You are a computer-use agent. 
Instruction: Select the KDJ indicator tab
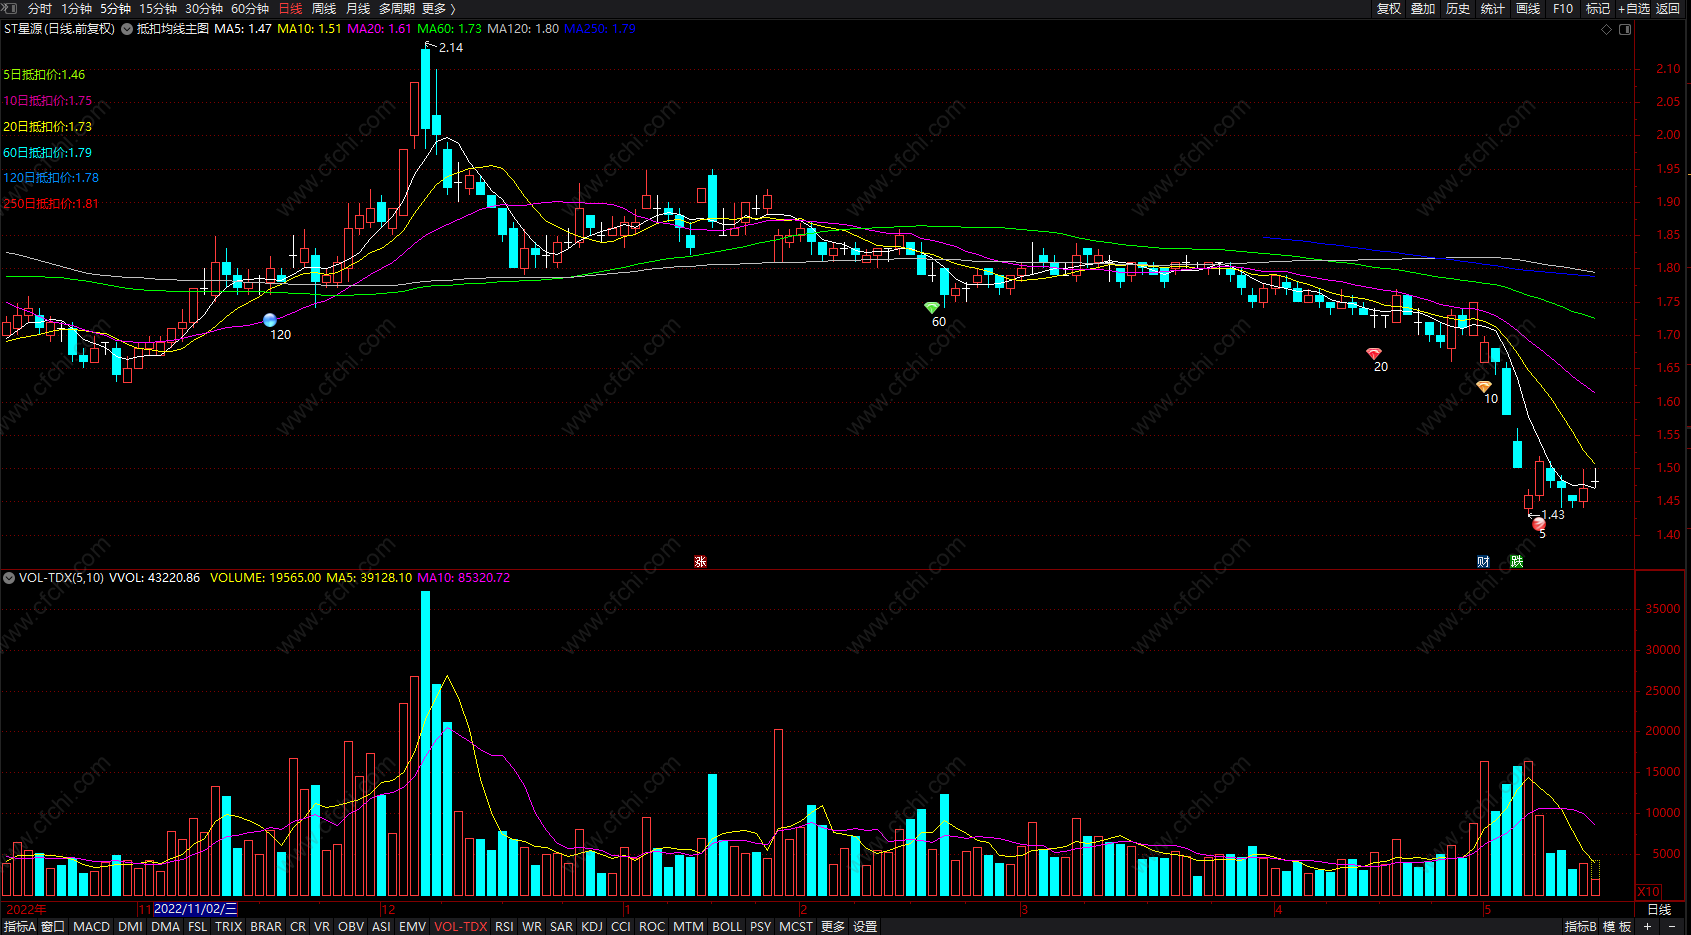(592, 927)
